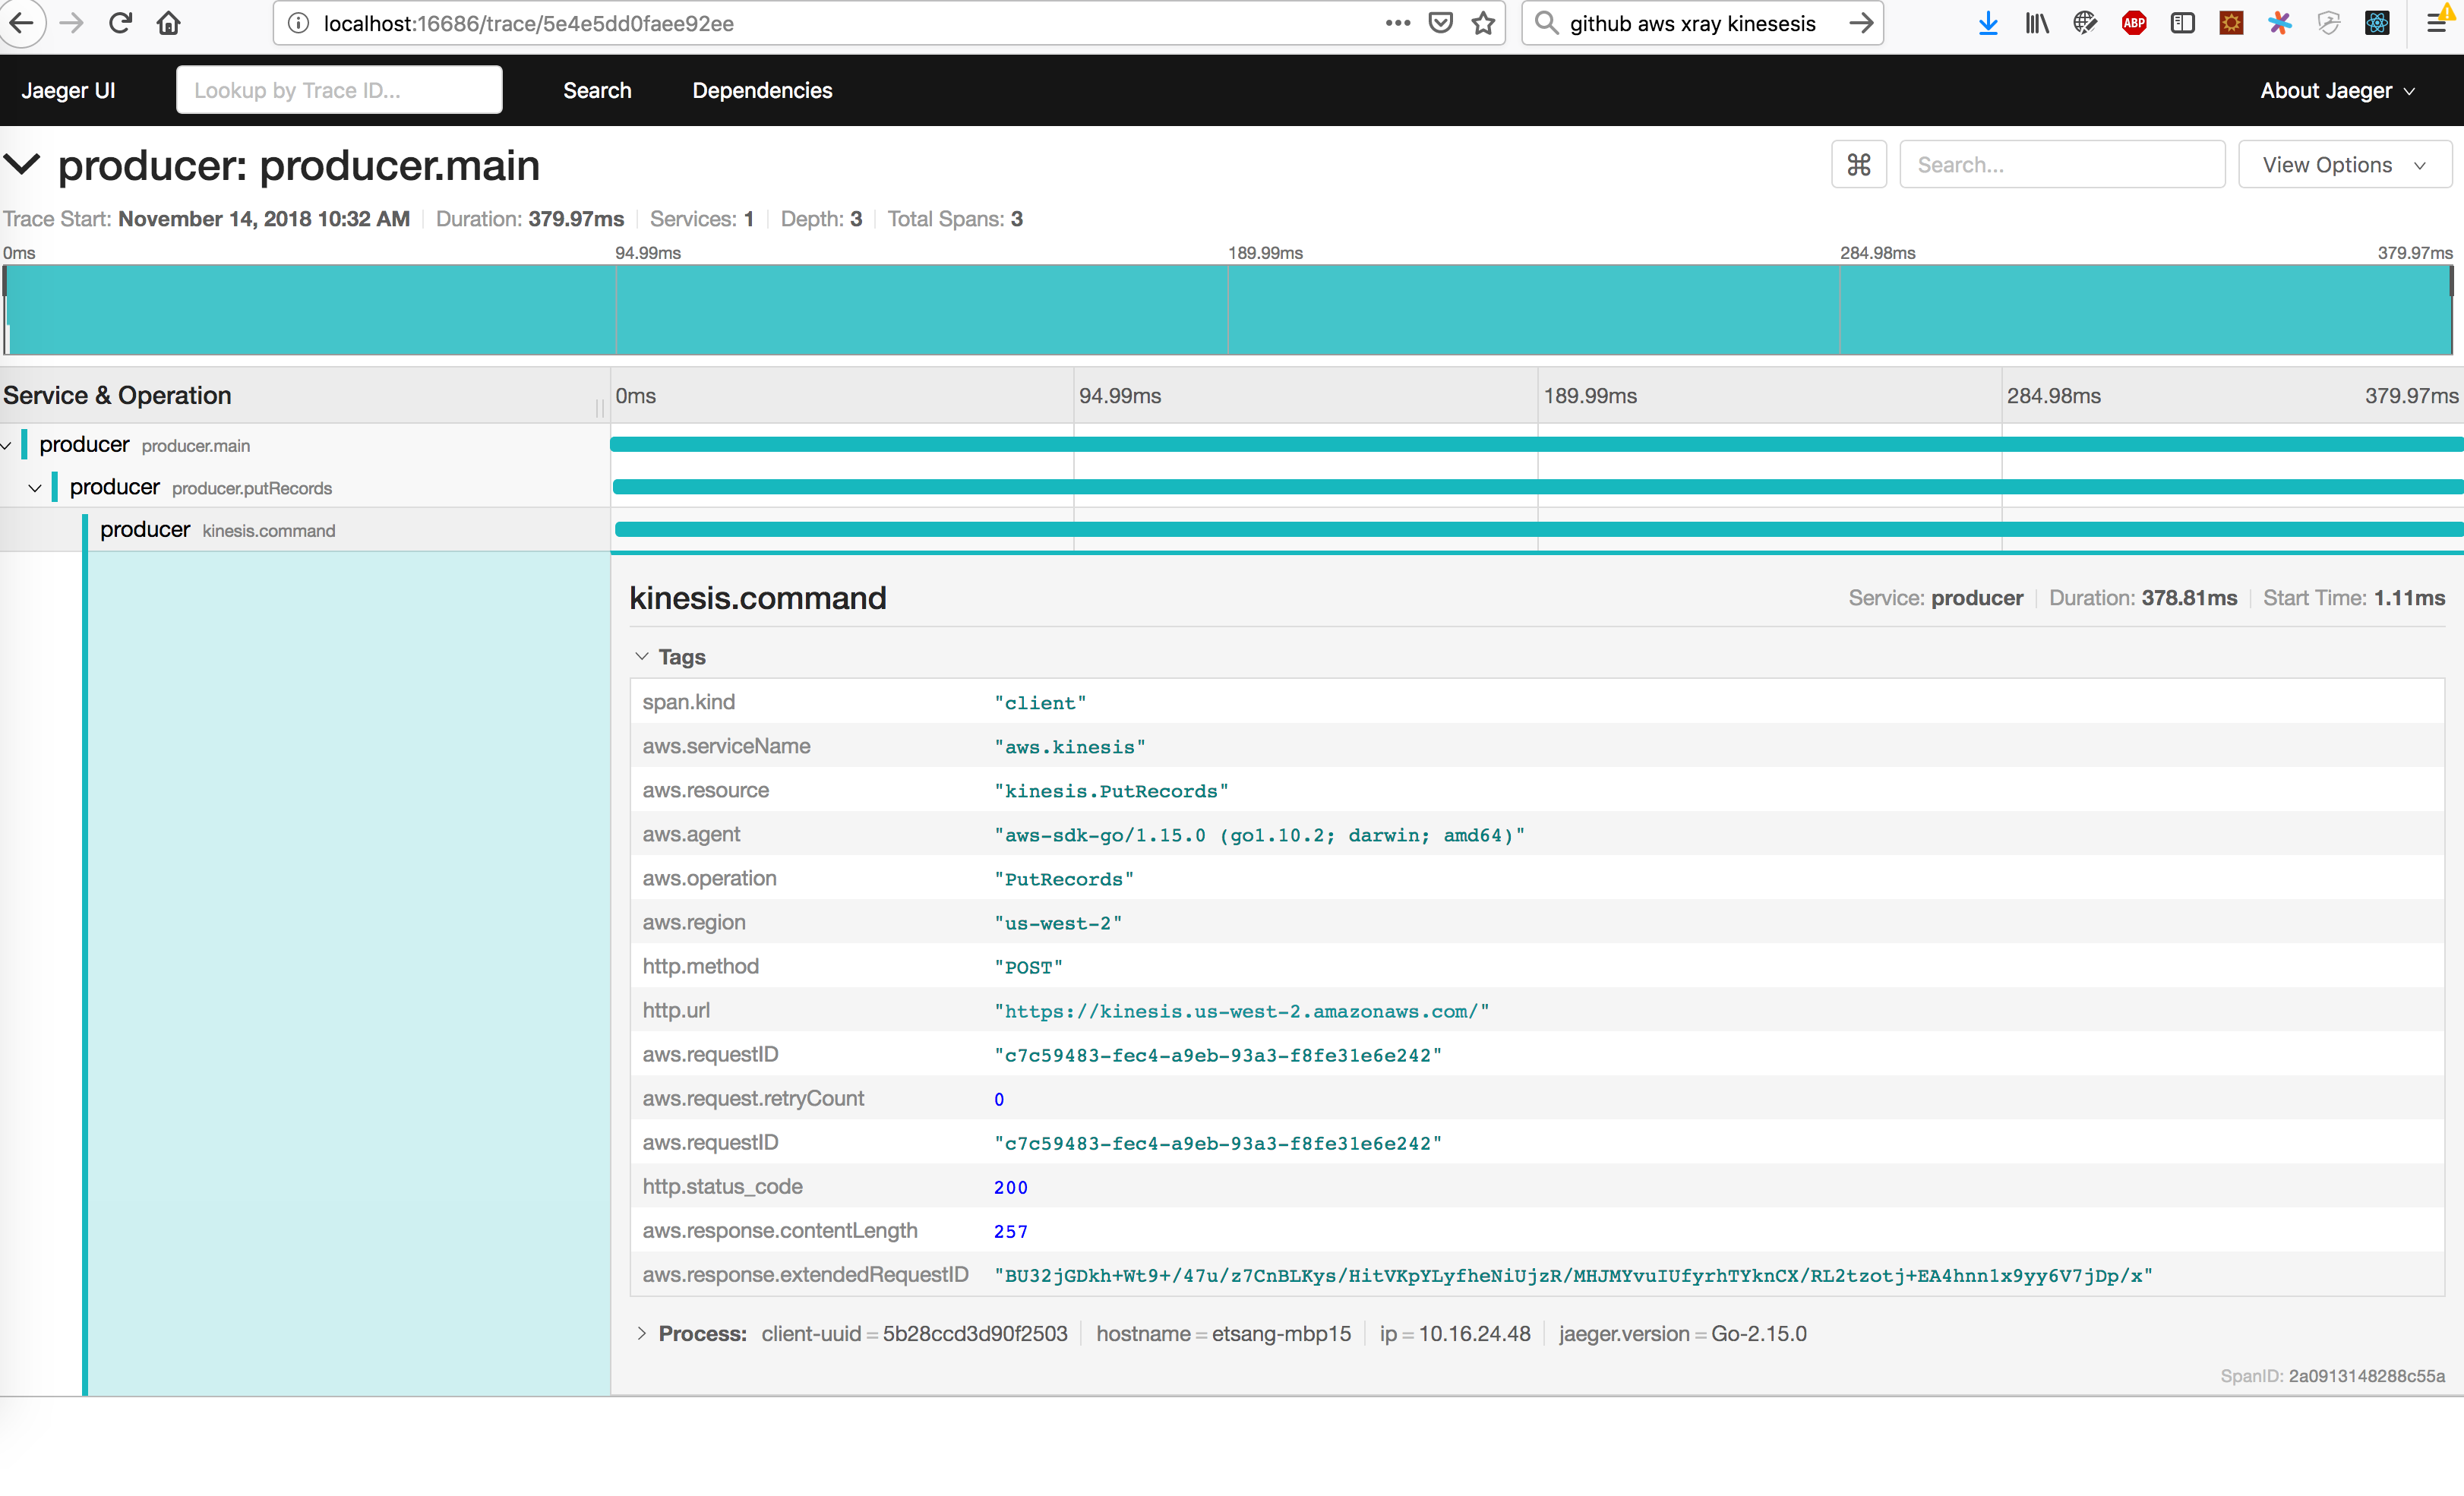
Task: Open the View Options dropdown
Action: tap(2344, 165)
